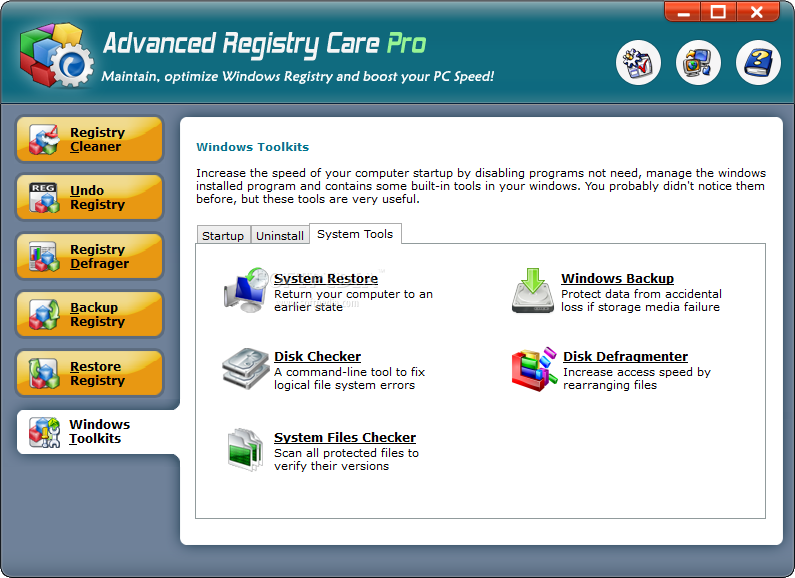Click the Disk Defragmenter colored blocks icon
The height and width of the screenshot is (578, 795).
click(534, 369)
